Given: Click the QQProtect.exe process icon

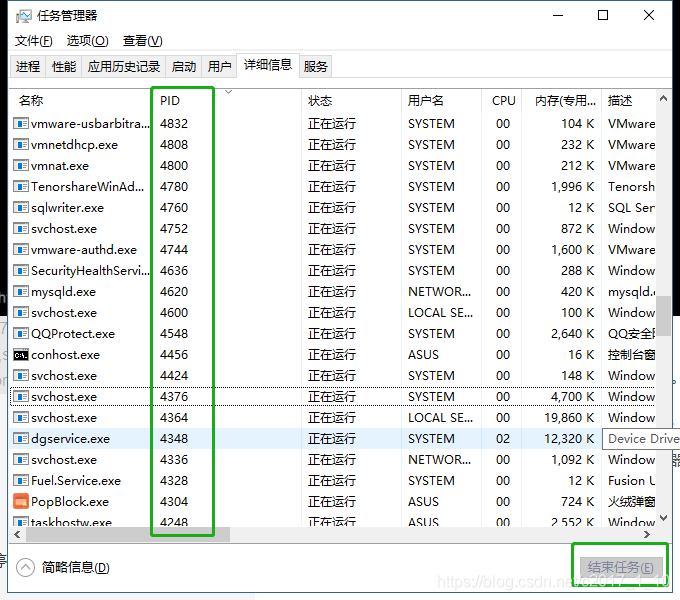Looking at the screenshot, I should 21,333.
